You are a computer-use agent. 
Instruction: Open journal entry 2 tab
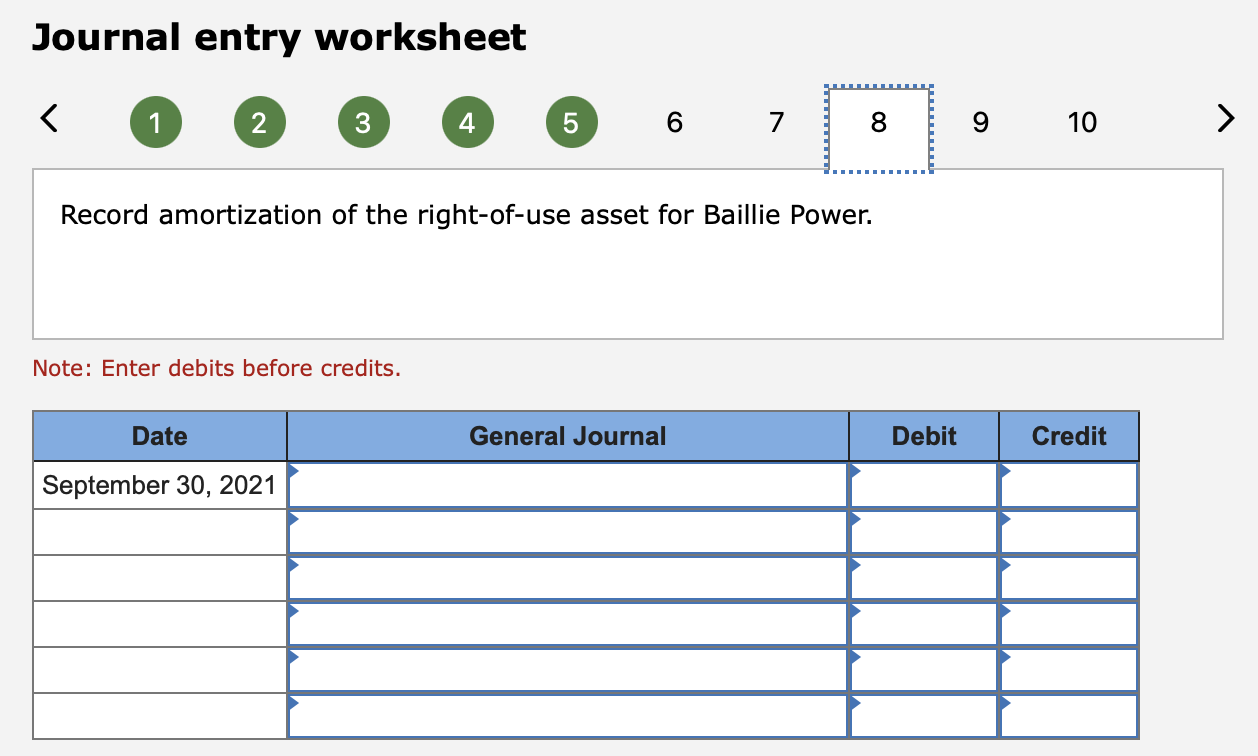(x=258, y=123)
